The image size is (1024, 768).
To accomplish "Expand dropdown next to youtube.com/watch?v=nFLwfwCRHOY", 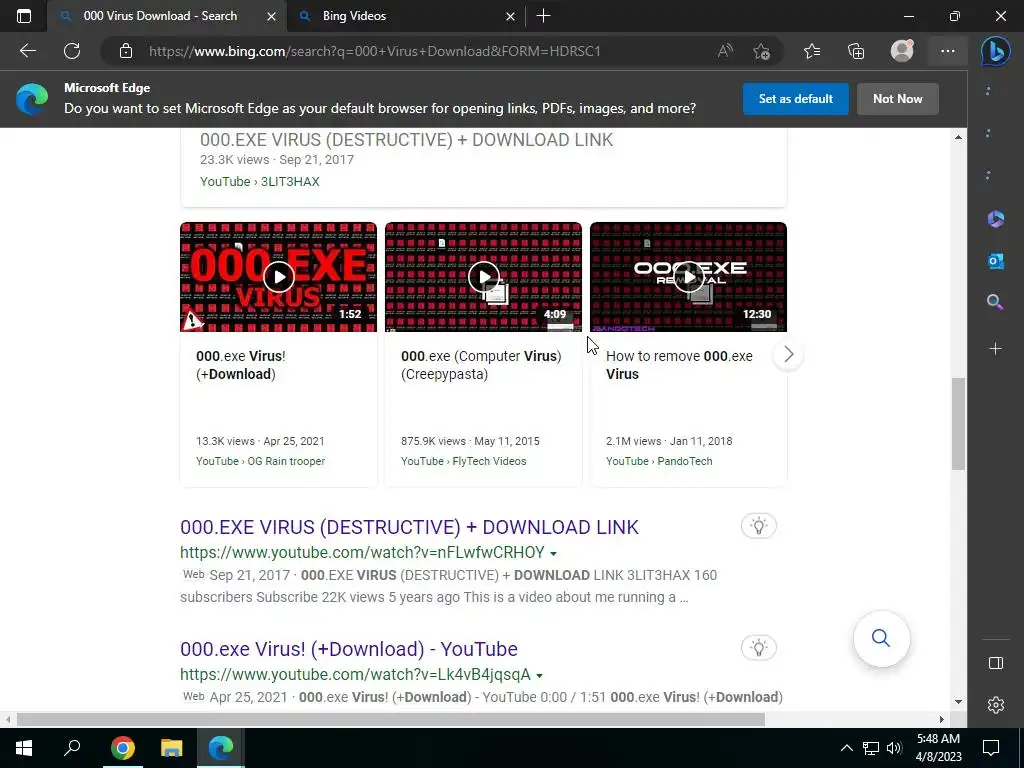I will [x=553, y=553].
